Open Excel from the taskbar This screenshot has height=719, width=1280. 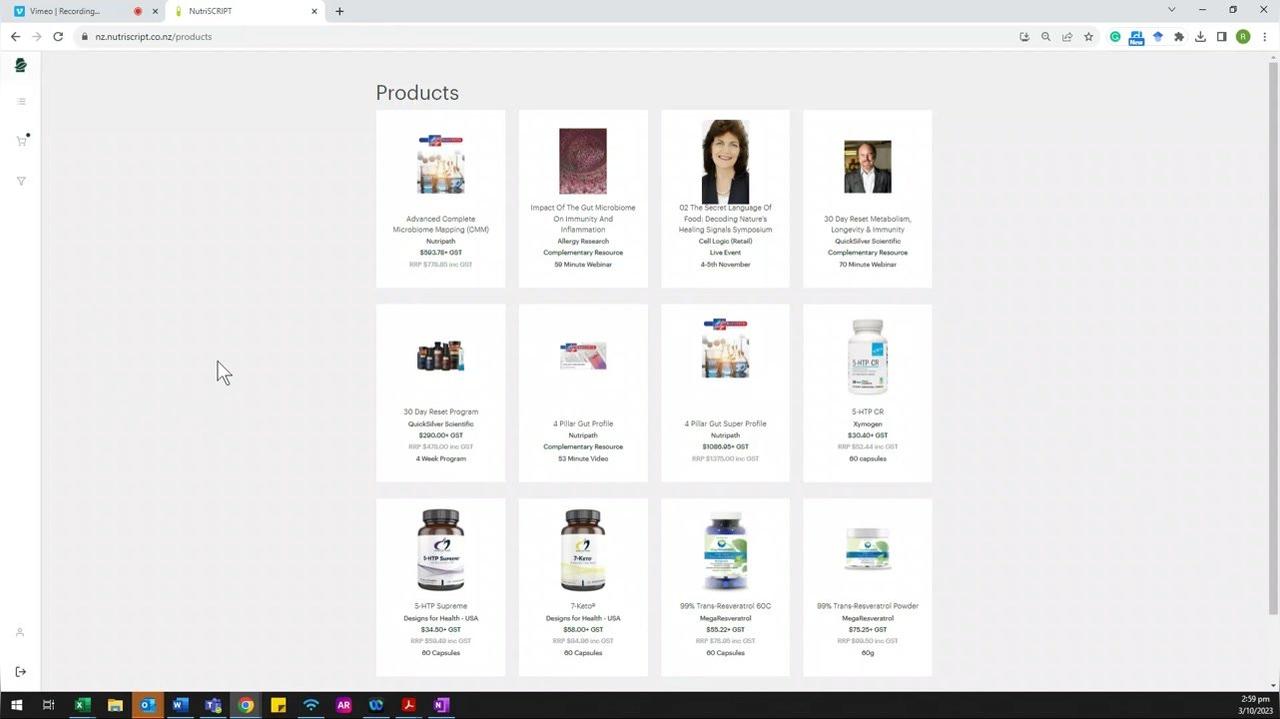click(82, 705)
